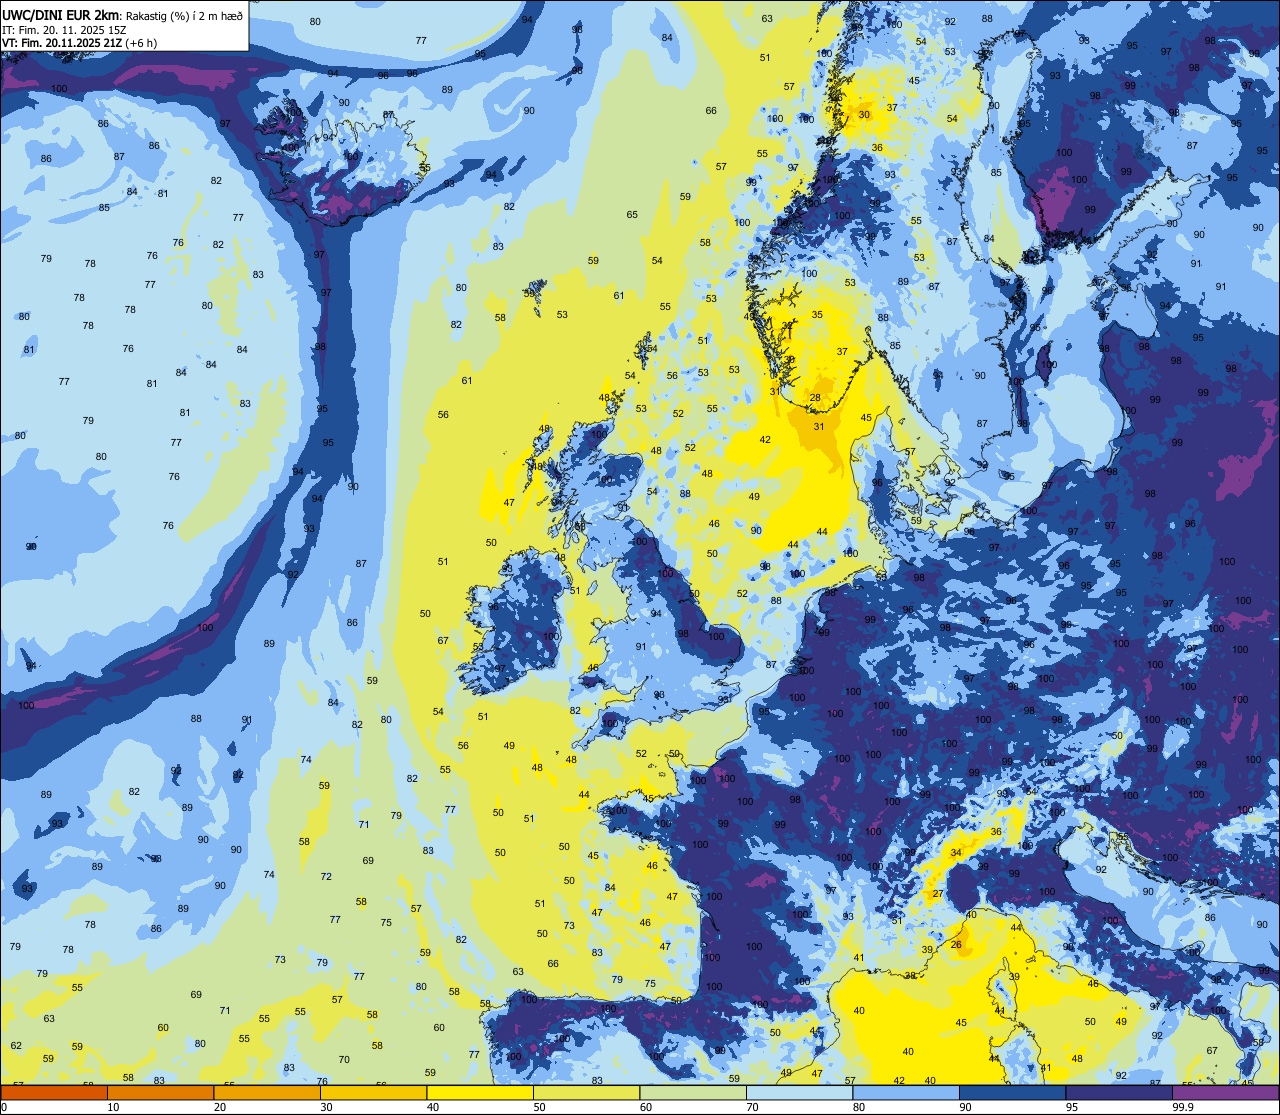
Task: Click the 30–40 golden yellow legend swatch
Action: (373, 1092)
